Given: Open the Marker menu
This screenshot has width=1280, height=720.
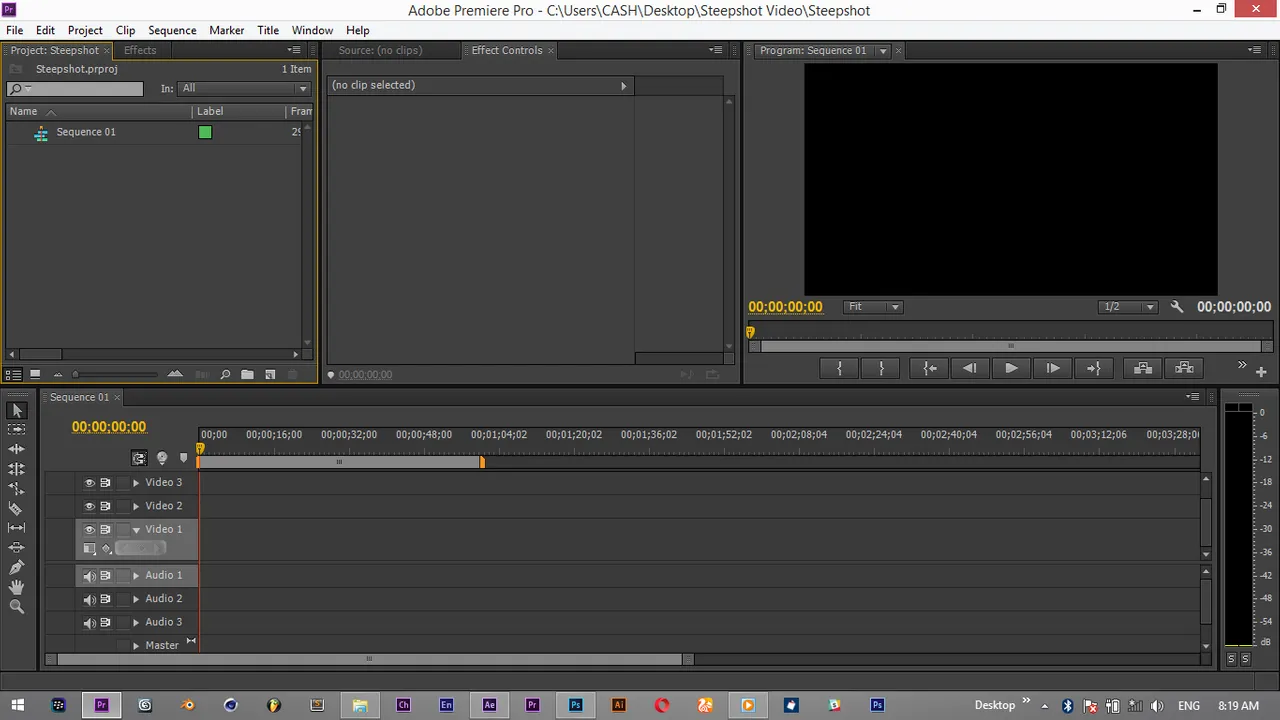Looking at the screenshot, I should (x=227, y=30).
